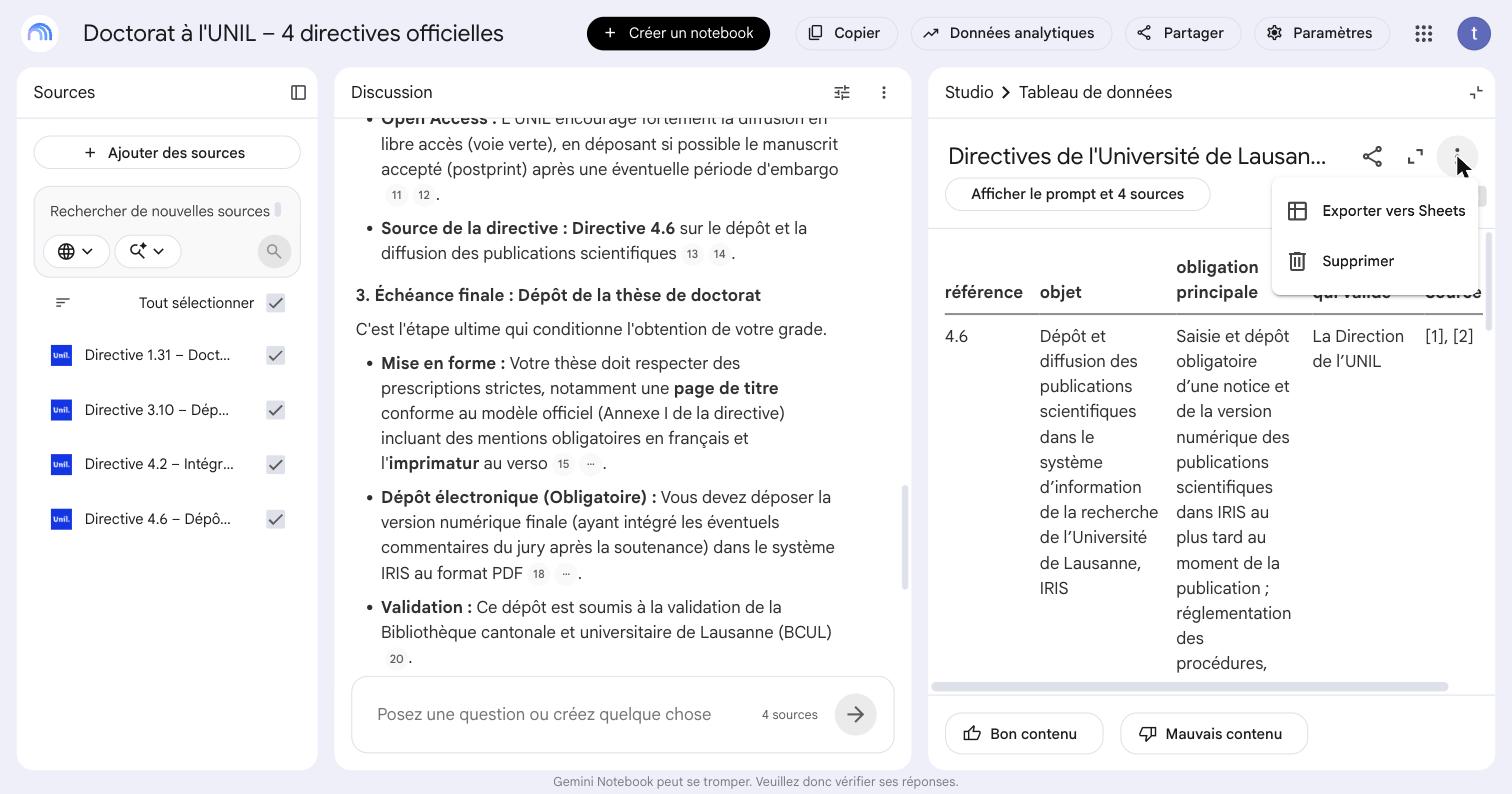Open the Directive 4.6 source
Viewport: 1512px width, 794px height.
158,519
